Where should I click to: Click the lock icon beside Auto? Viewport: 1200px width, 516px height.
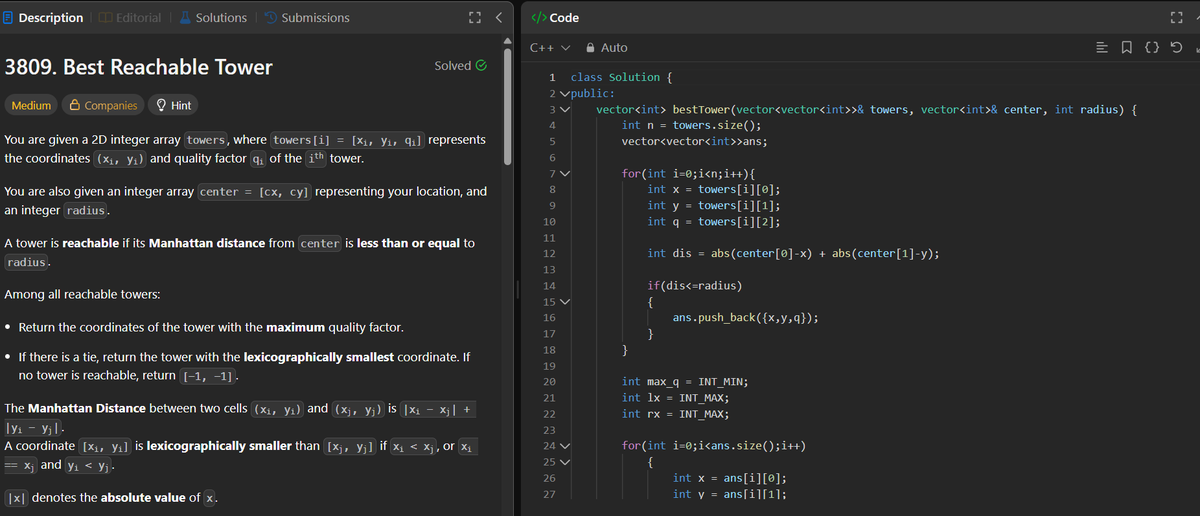[x=591, y=47]
